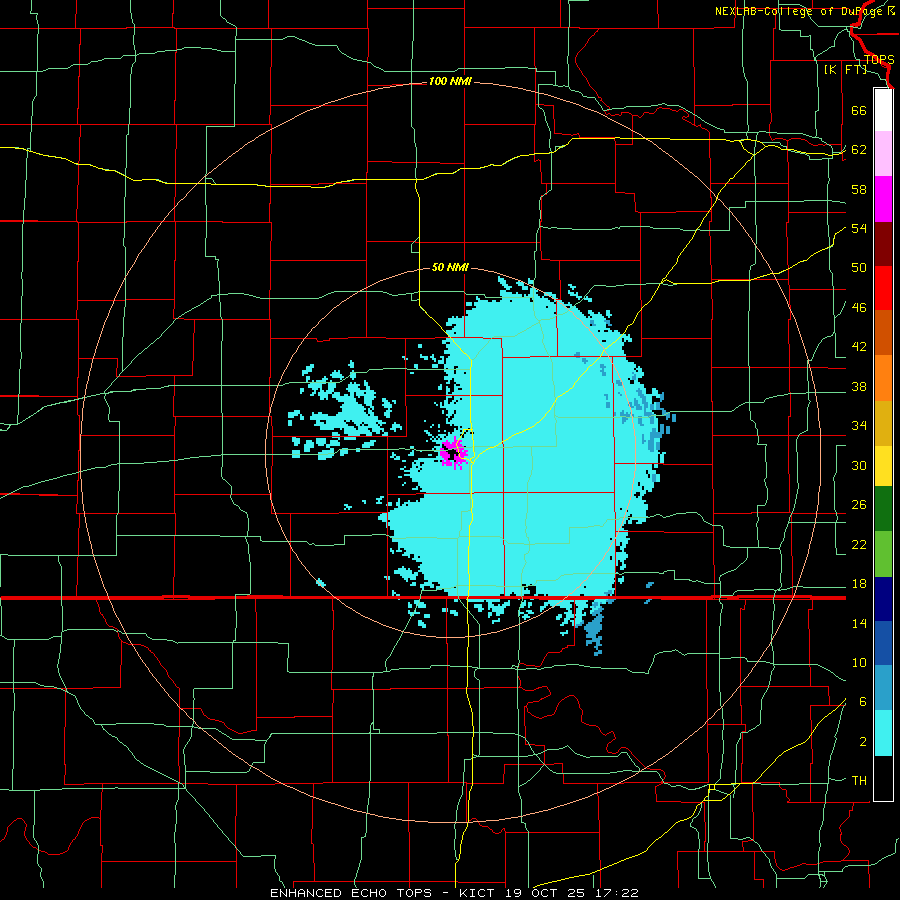This screenshot has width=900, height=900.
Task: Click the cyan legend swatch between 2 and 6
Action: [x=883, y=733]
